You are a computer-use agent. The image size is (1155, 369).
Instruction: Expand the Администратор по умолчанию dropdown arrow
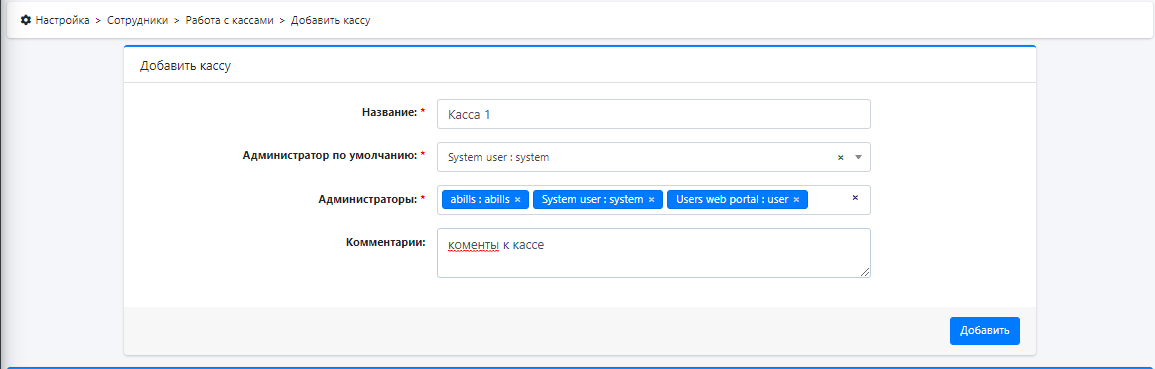[x=858, y=157]
